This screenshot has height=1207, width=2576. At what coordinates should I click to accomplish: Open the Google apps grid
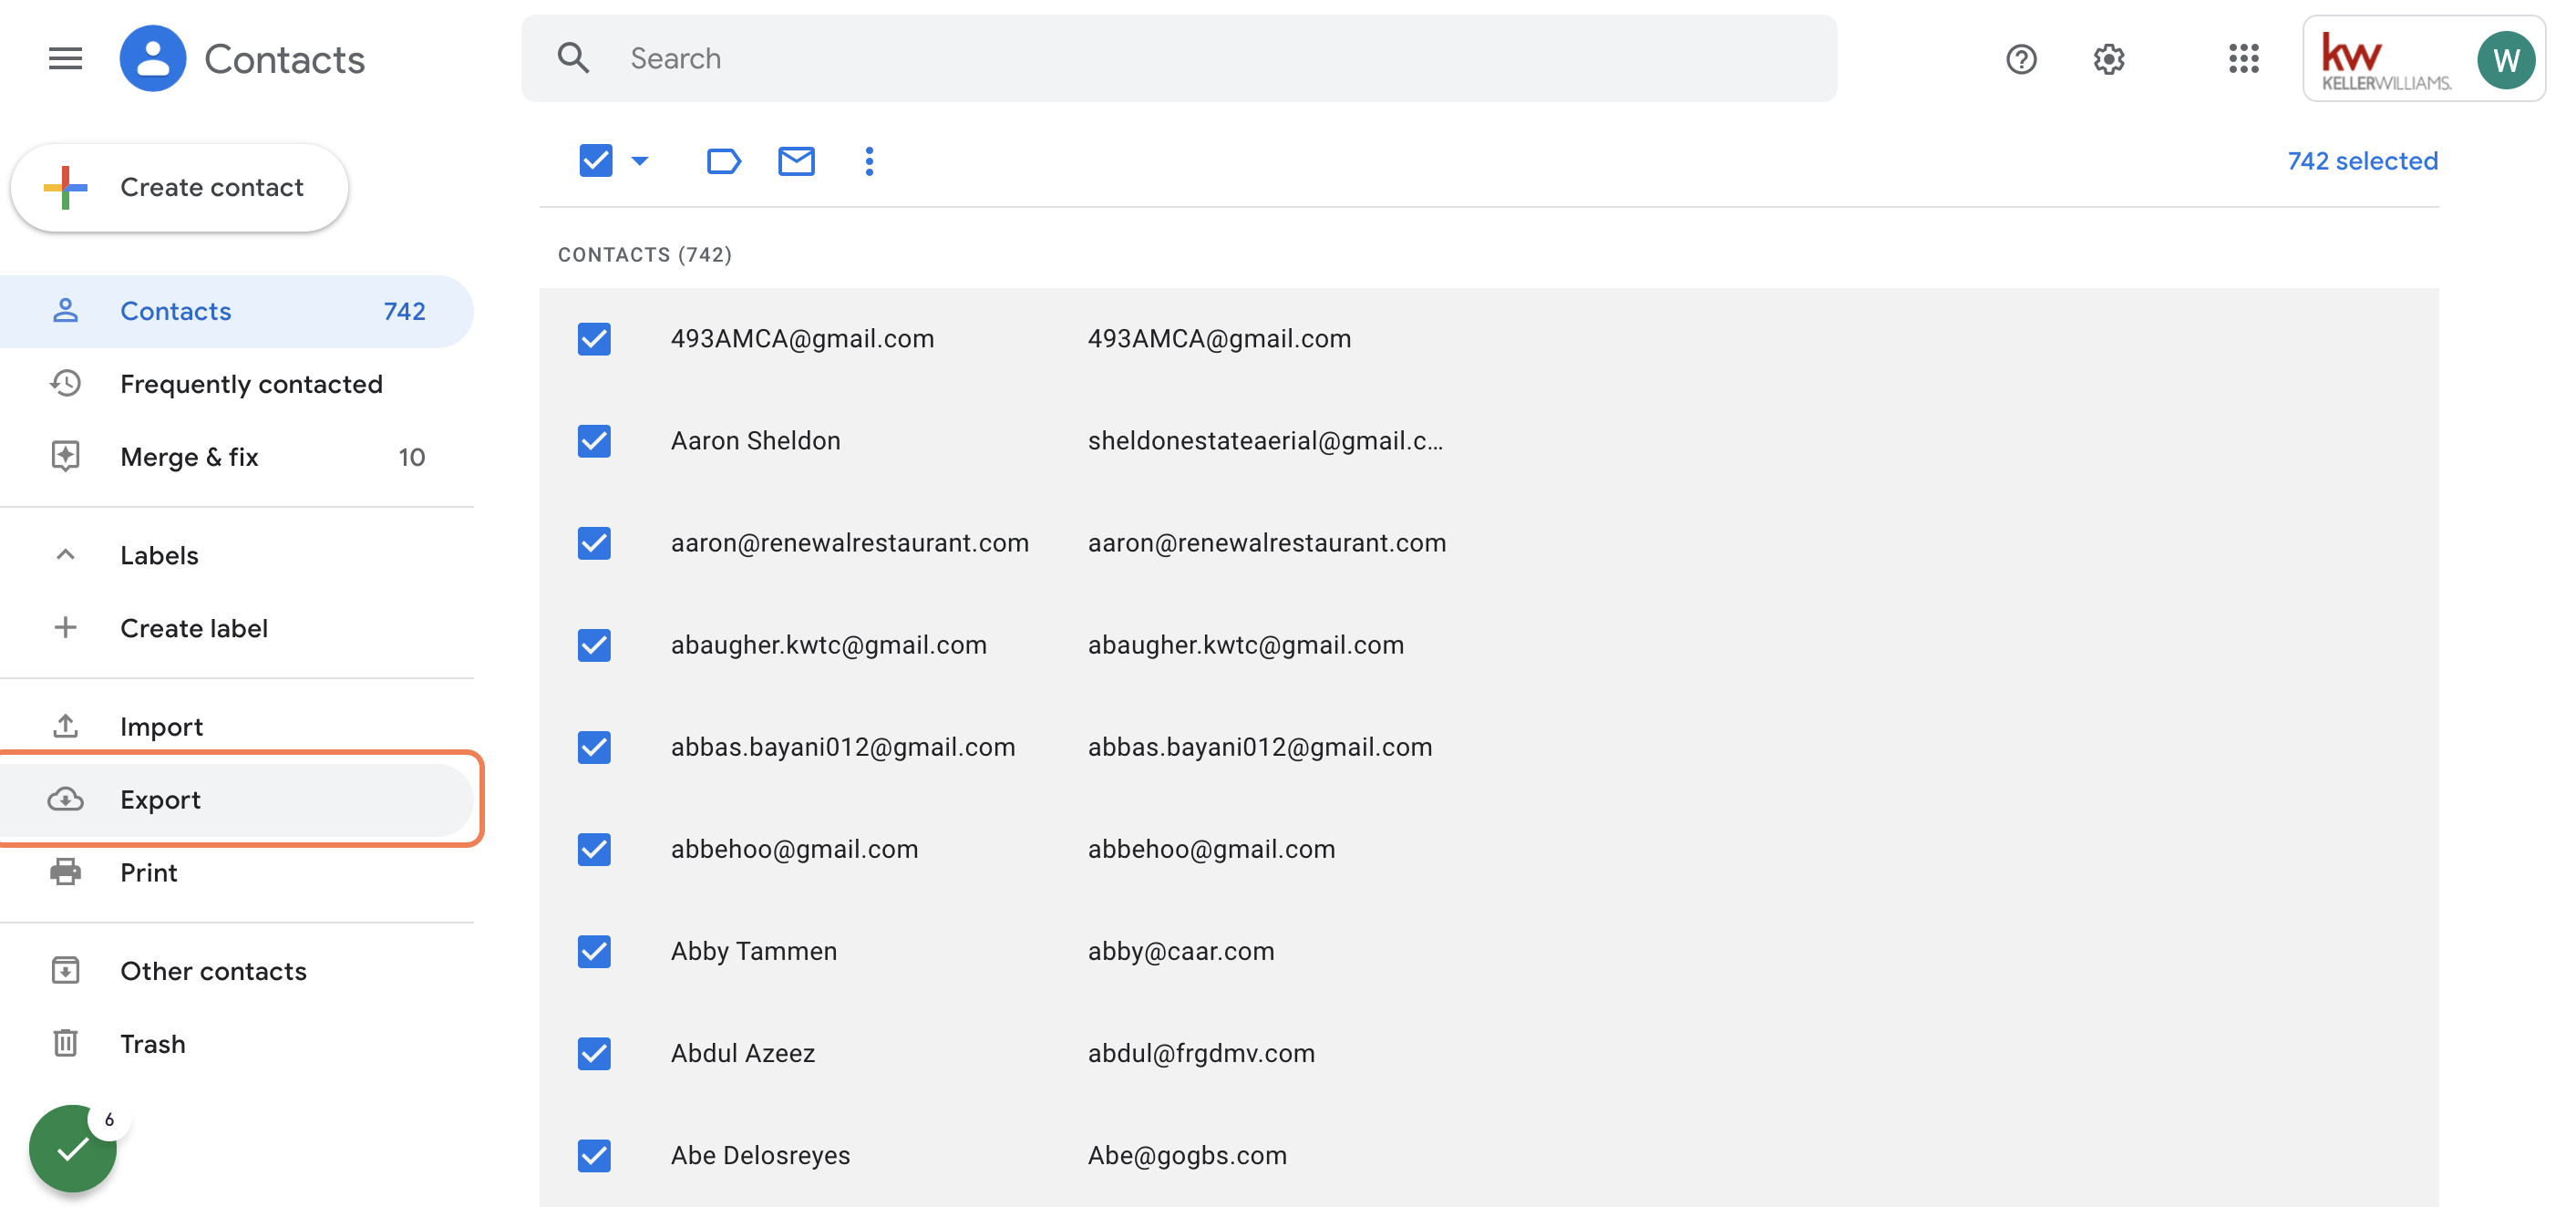click(2243, 59)
